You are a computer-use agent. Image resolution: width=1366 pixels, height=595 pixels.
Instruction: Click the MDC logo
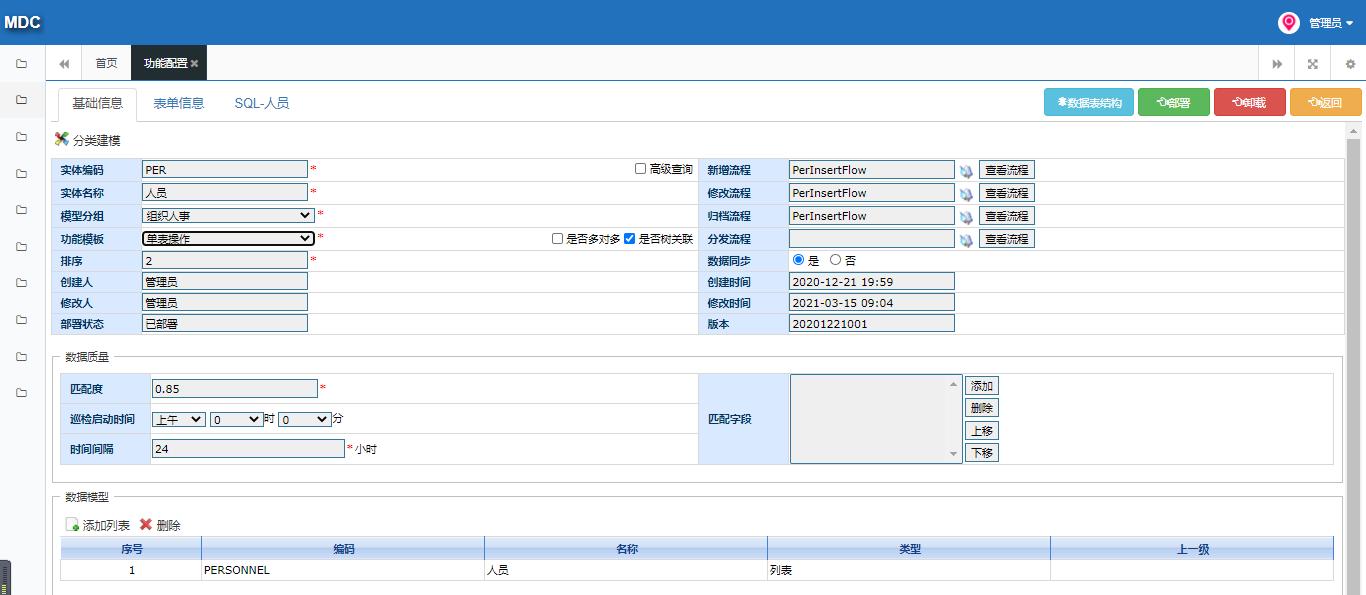point(22,22)
